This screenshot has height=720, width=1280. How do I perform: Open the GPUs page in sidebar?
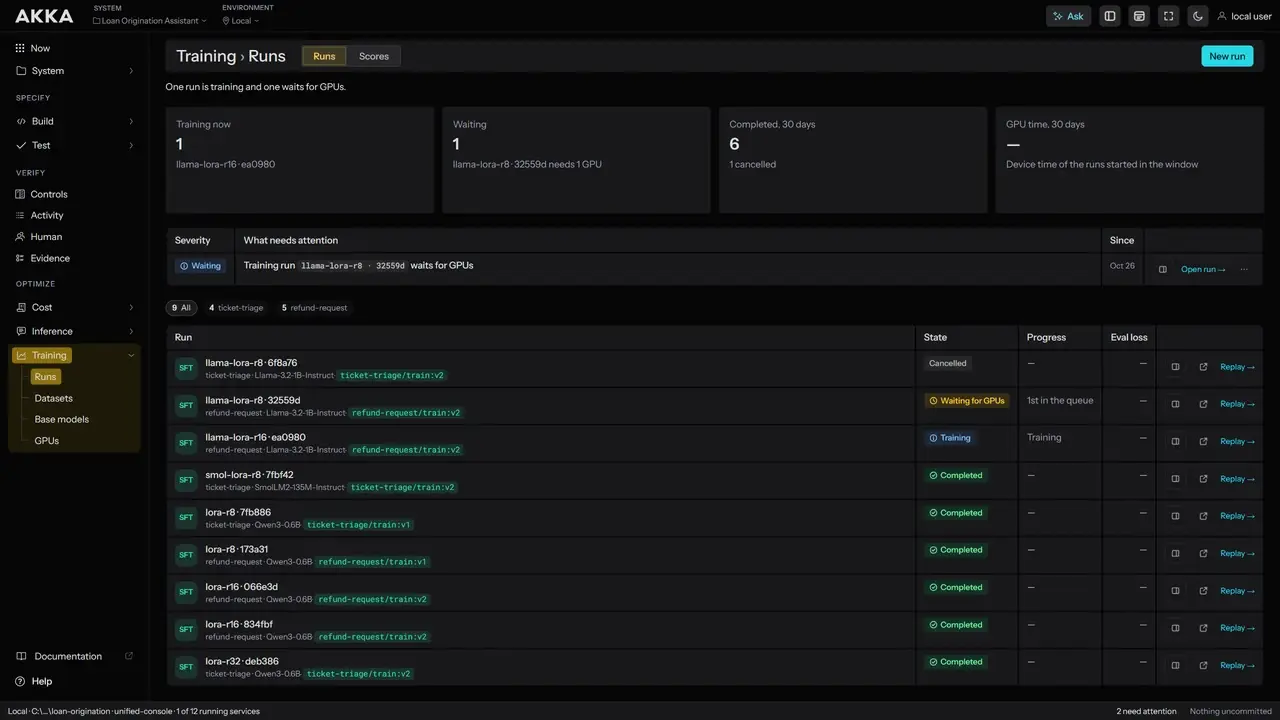(x=47, y=440)
